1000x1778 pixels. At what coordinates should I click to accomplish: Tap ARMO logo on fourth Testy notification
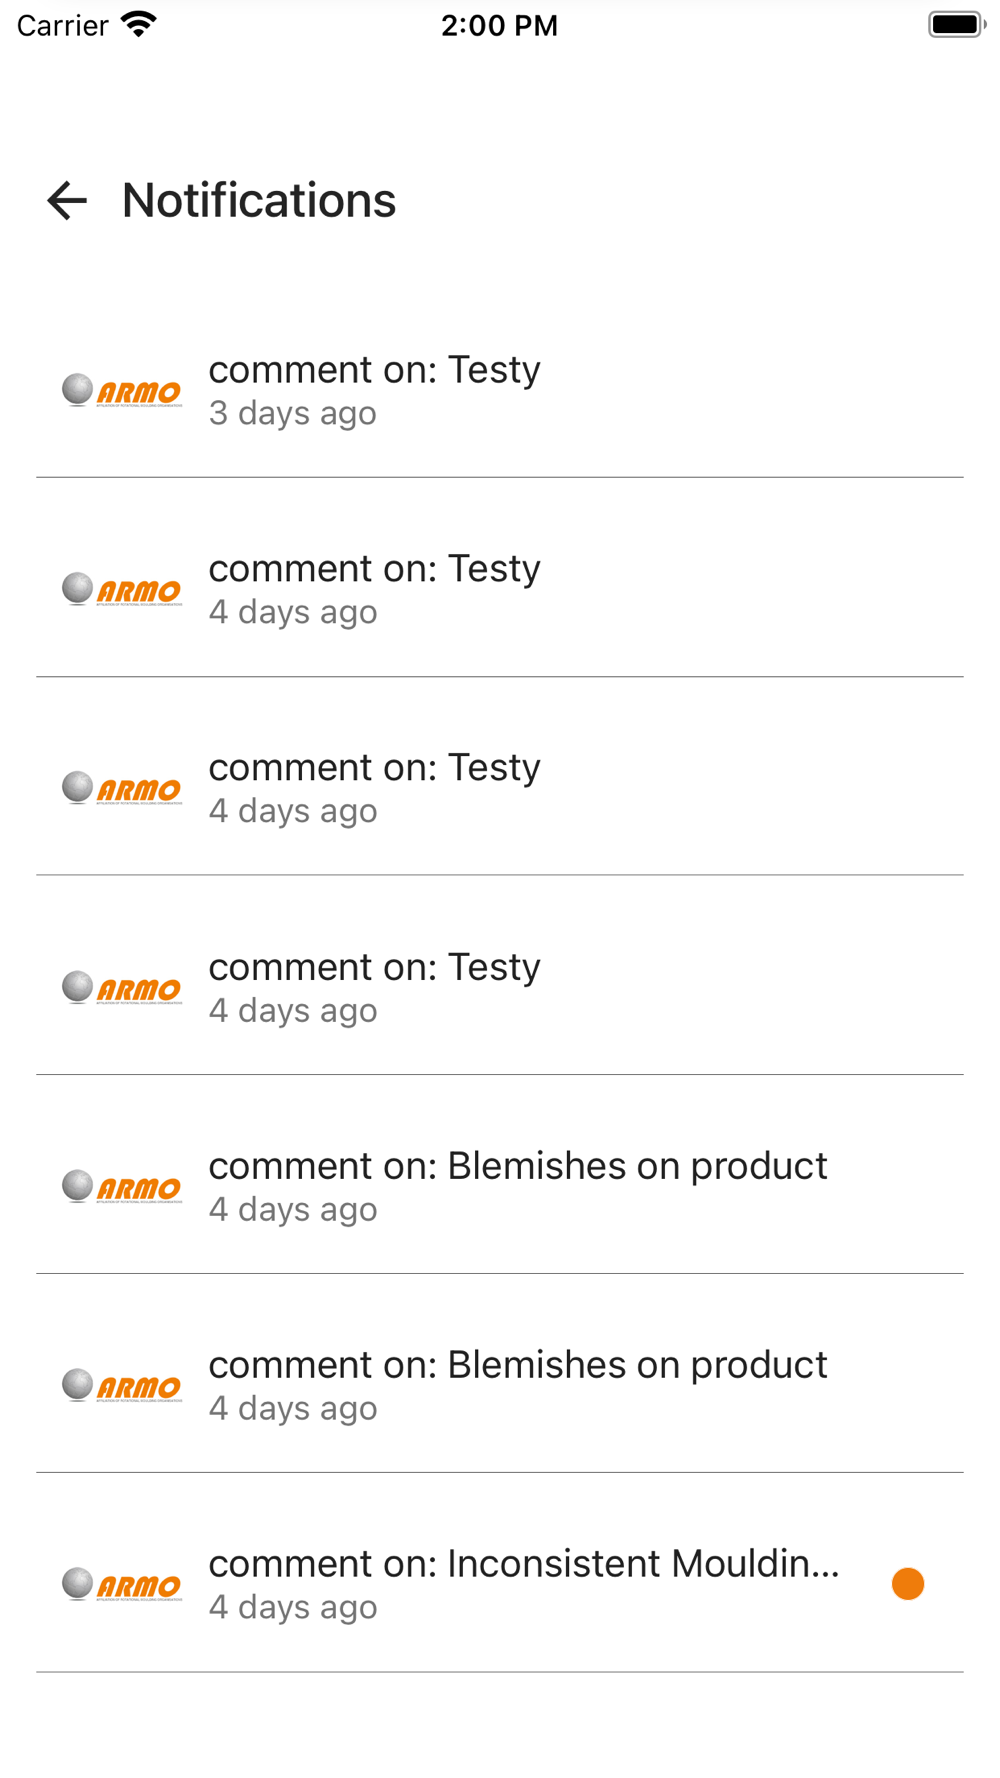pos(122,988)
